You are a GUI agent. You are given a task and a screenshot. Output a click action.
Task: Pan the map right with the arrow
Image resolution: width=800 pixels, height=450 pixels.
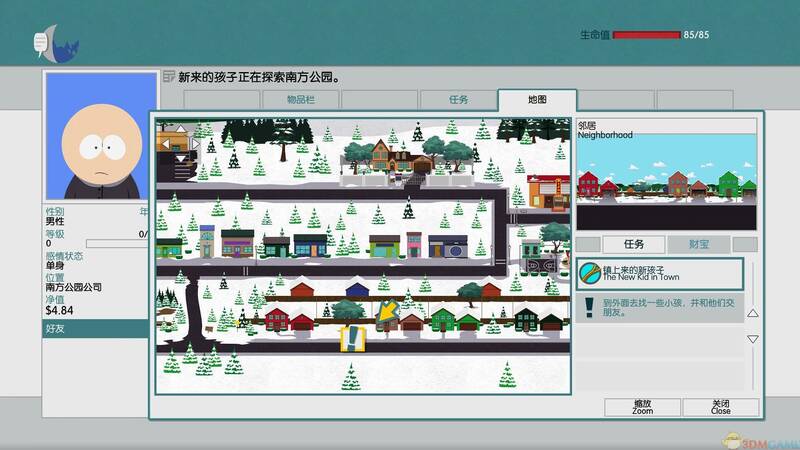click(x=195, y=144)
